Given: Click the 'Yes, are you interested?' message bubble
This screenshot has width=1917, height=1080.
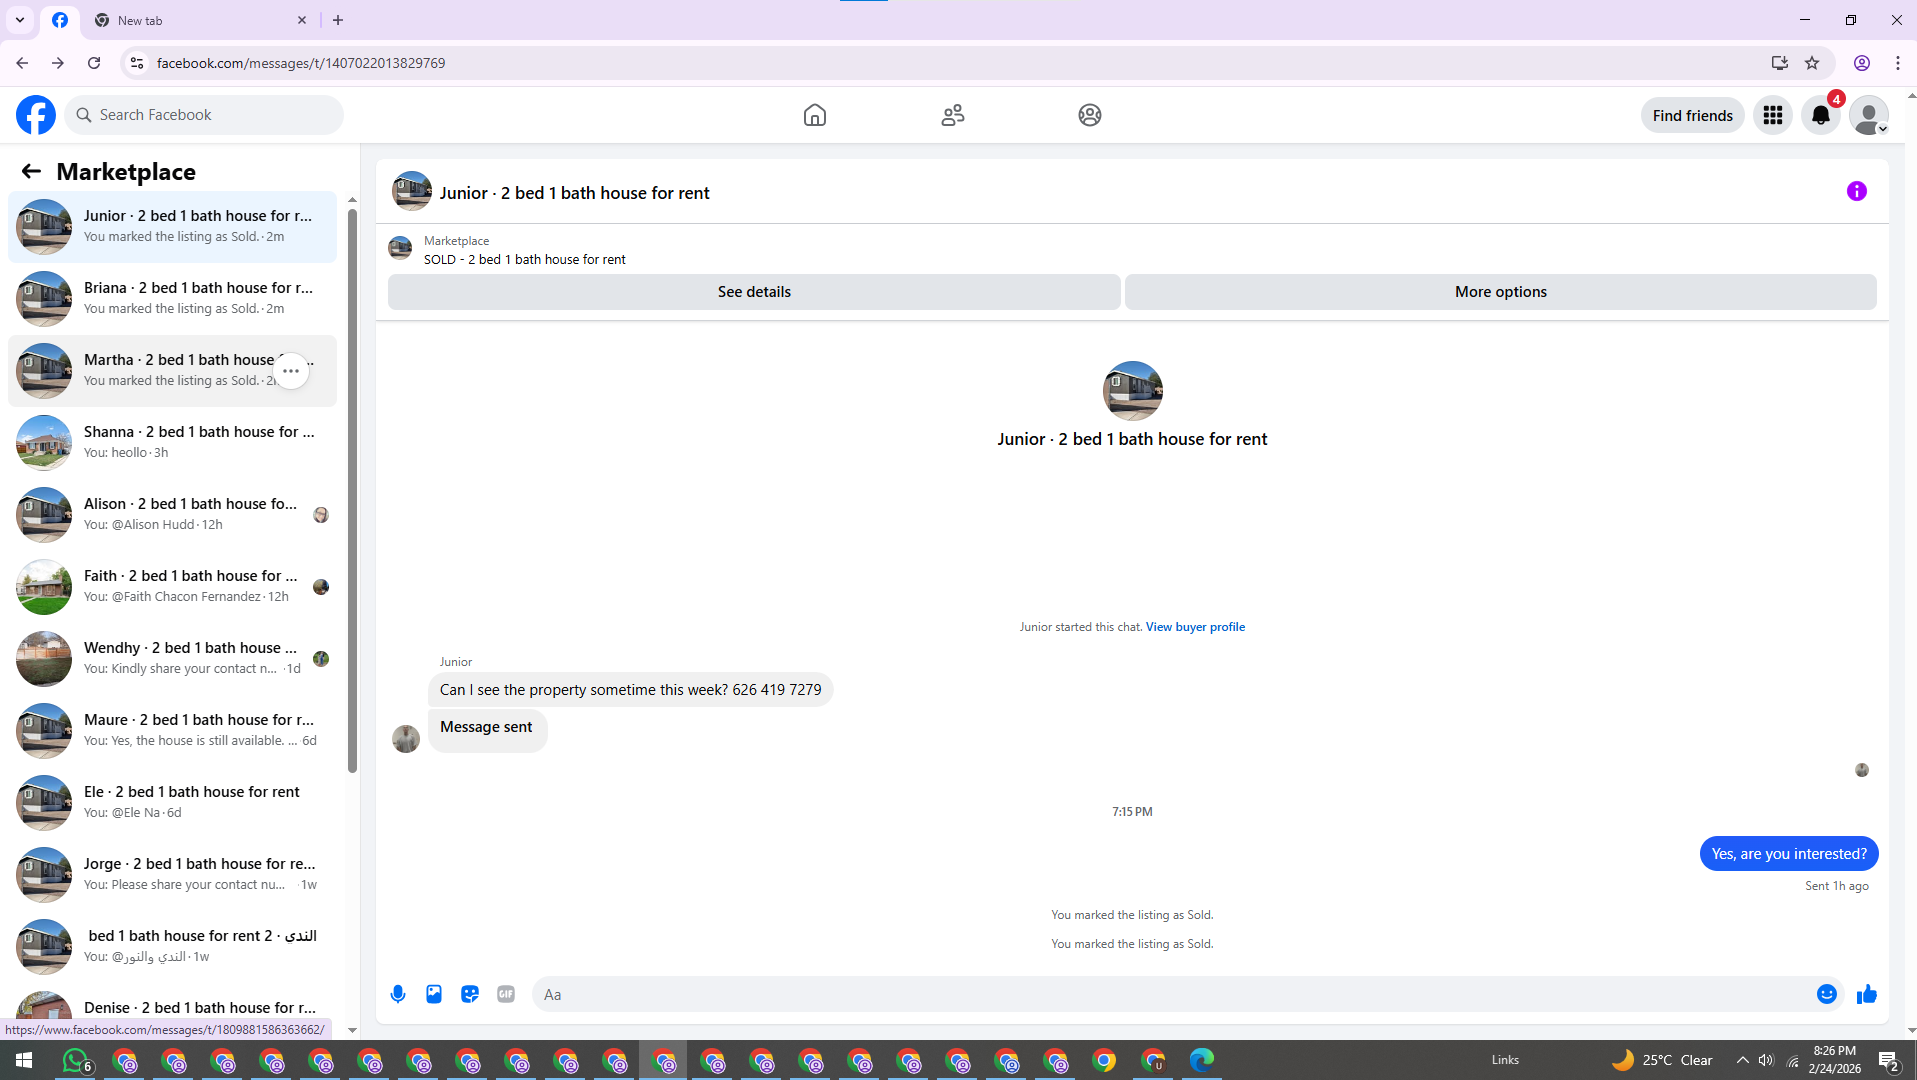Looking at the screenshot, I should click(x=1789, y=854).
